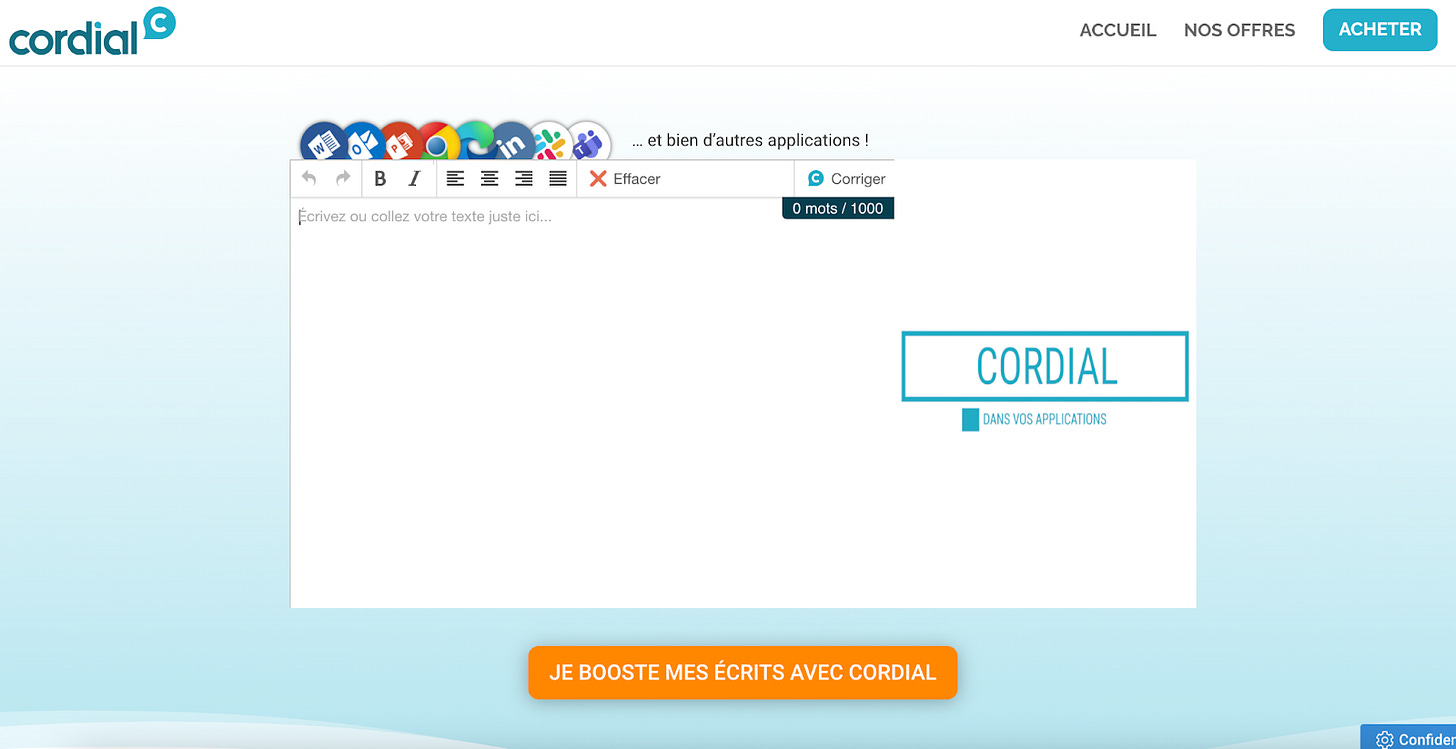Align text to the right
The height and width of the screenshot is (749, 1456).
tap(524, 179)
